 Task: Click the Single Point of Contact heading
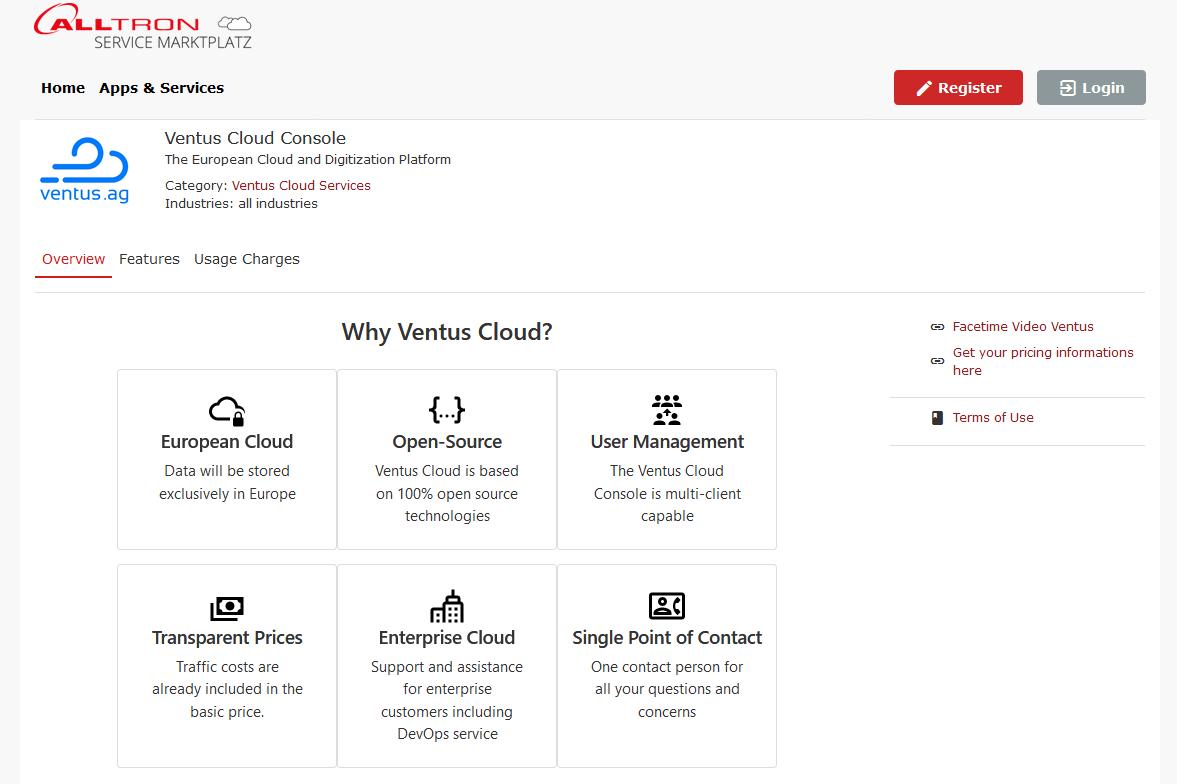[667, 638]
